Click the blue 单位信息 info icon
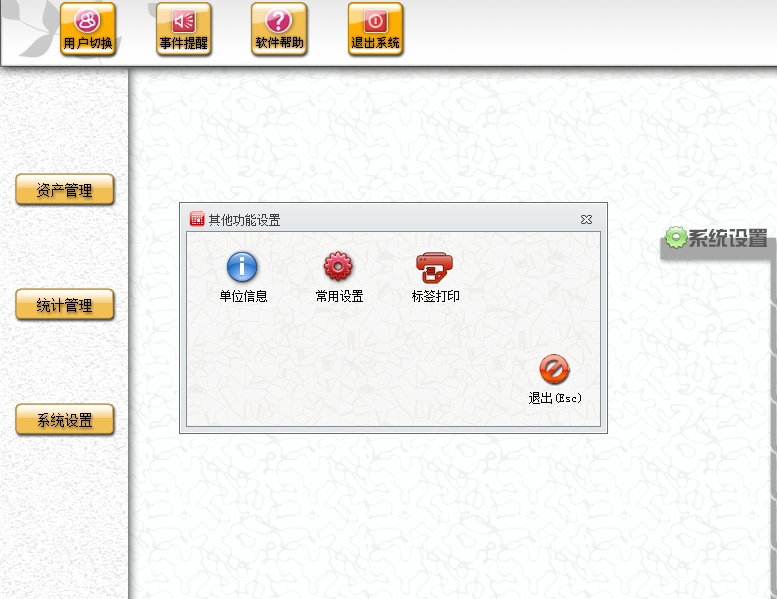 [242, 267]
